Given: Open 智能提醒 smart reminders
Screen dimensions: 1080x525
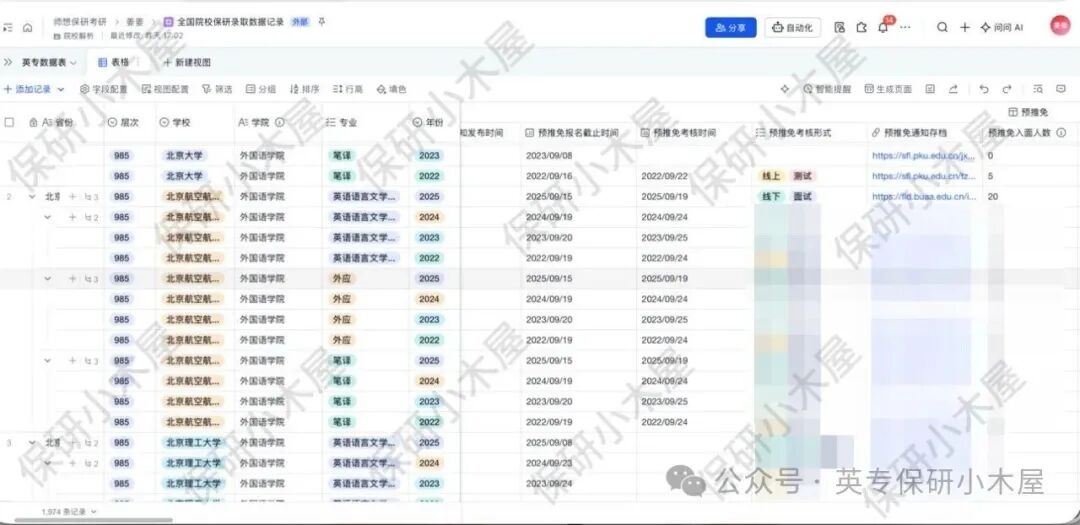Looking at the screenshot, I should [827, 89].
